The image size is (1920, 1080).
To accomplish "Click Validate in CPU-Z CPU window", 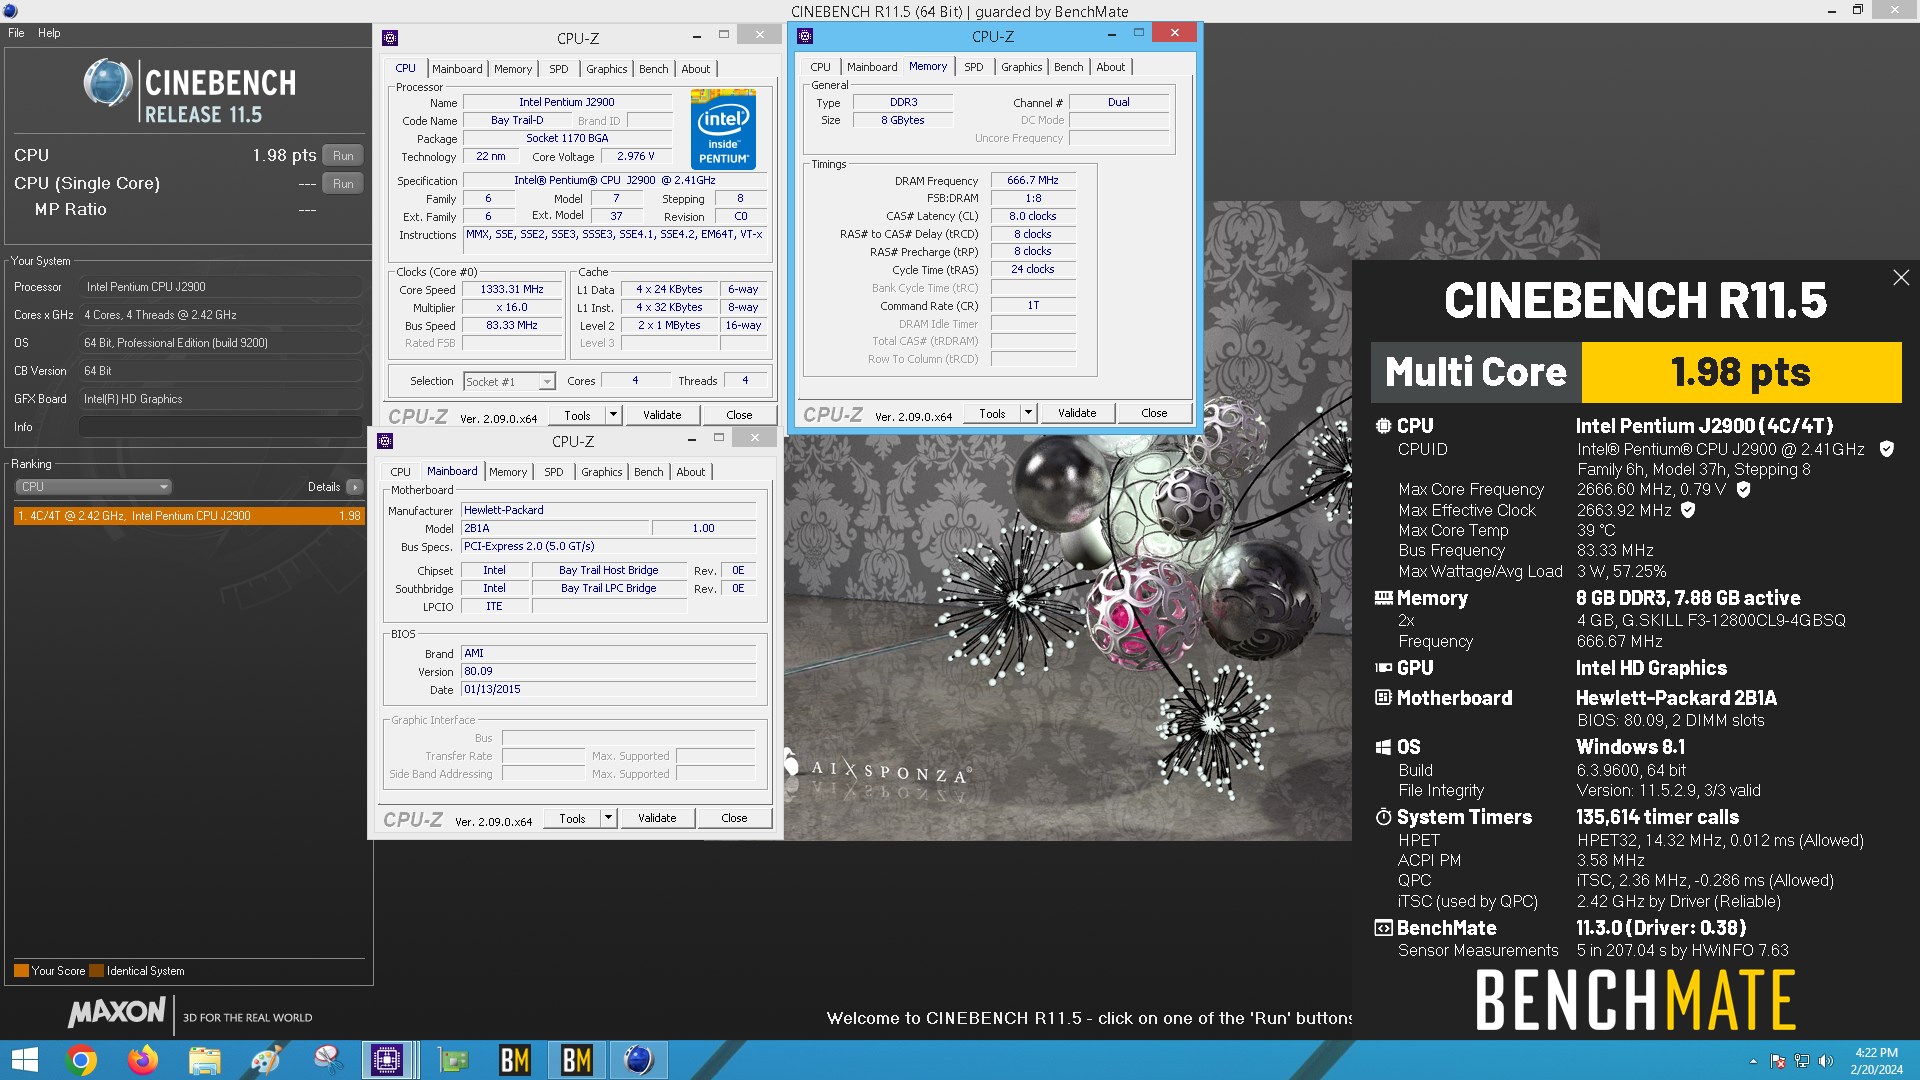I will coord(661,415).
